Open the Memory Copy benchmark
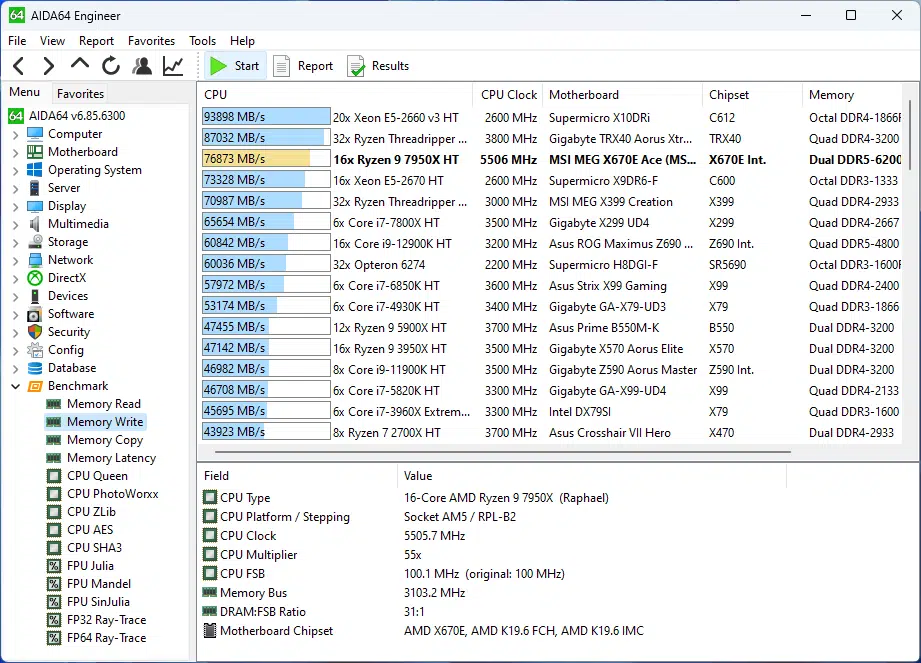 tap(95, 440)
